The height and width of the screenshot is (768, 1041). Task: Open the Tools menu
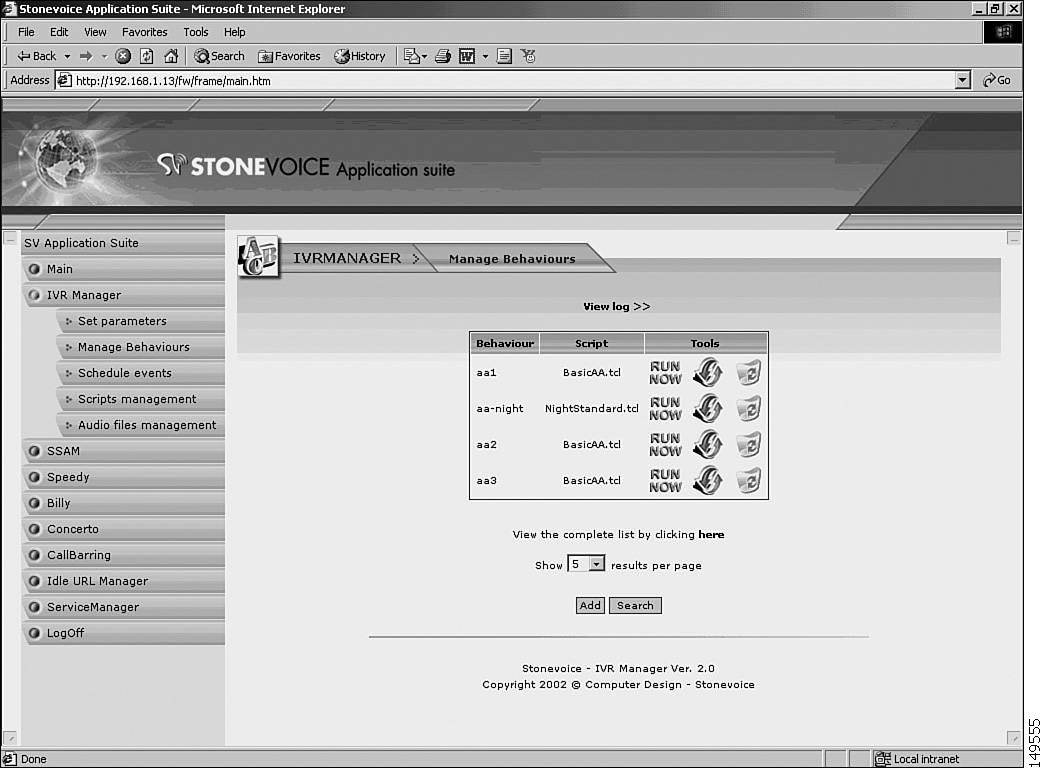click(195, 32)
